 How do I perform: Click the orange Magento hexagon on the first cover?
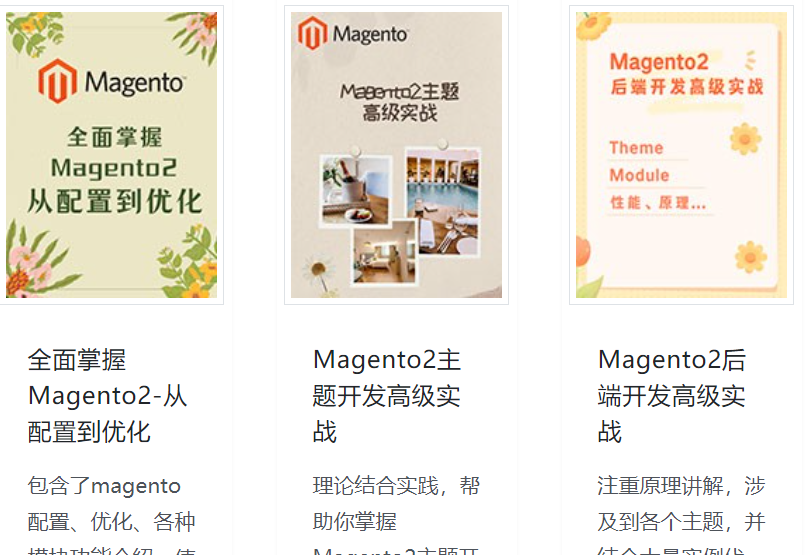coord(57,81)
